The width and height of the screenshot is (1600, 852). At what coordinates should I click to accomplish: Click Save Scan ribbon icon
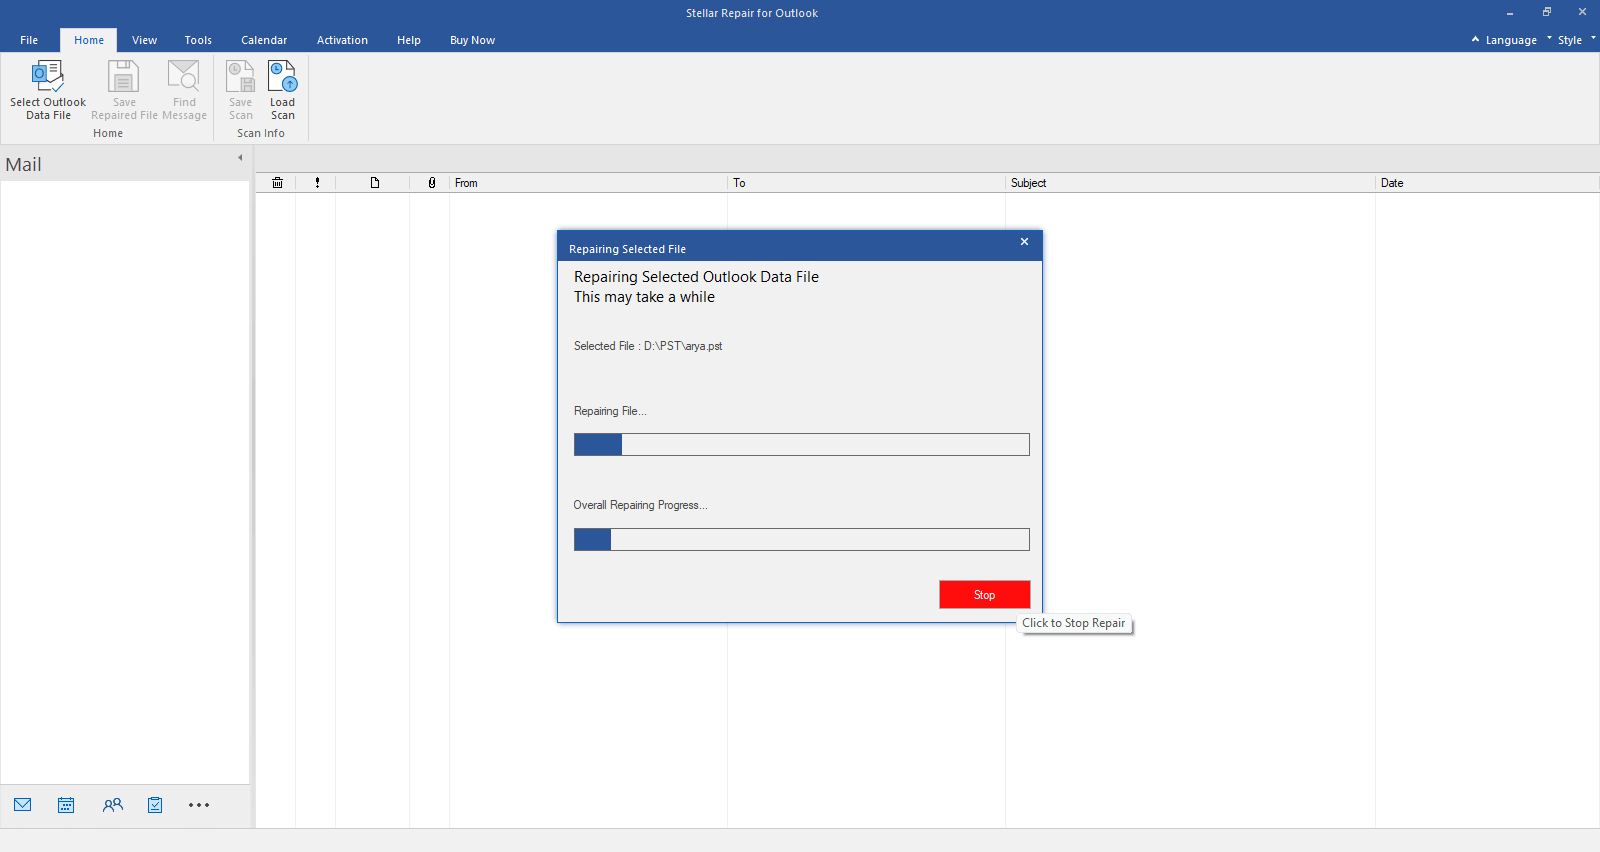pyautogui.click(x=240, y=76)
